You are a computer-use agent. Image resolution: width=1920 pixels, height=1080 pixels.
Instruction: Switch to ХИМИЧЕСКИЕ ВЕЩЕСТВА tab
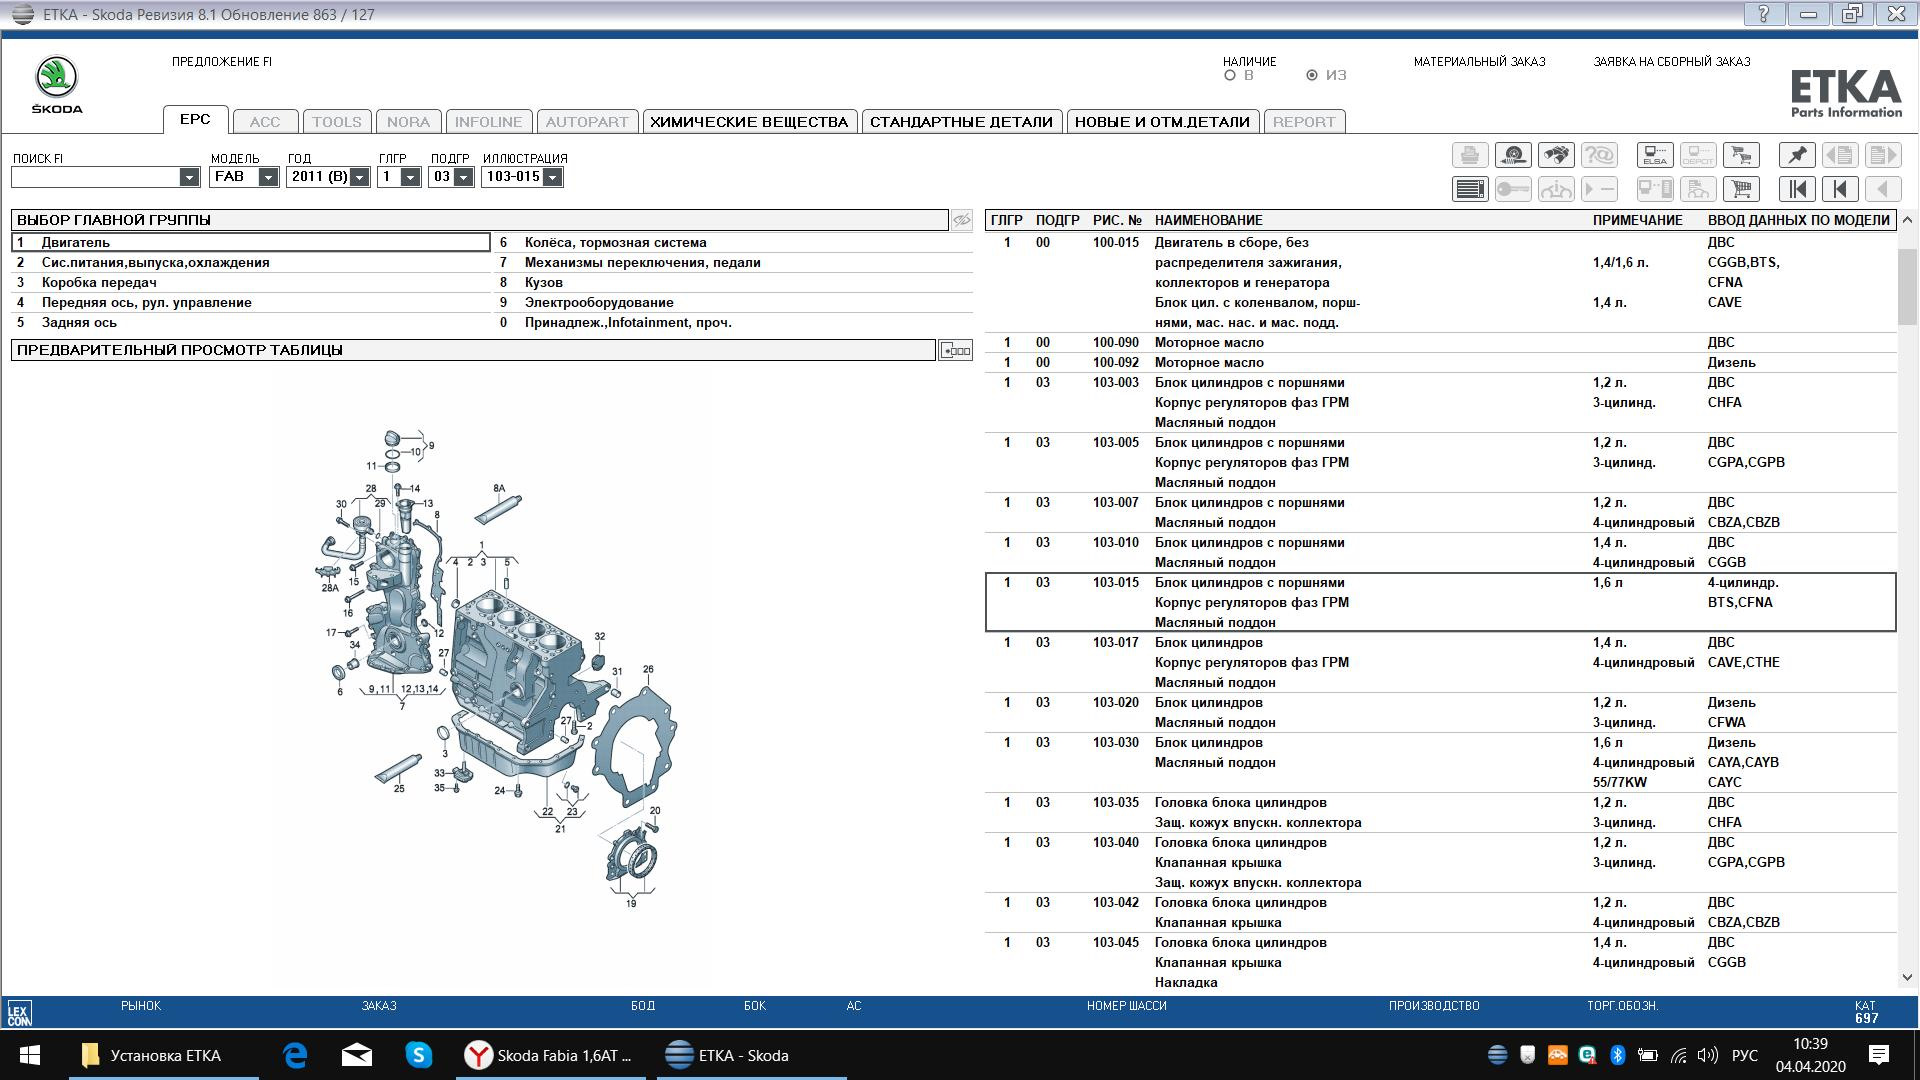pos(749,122)
